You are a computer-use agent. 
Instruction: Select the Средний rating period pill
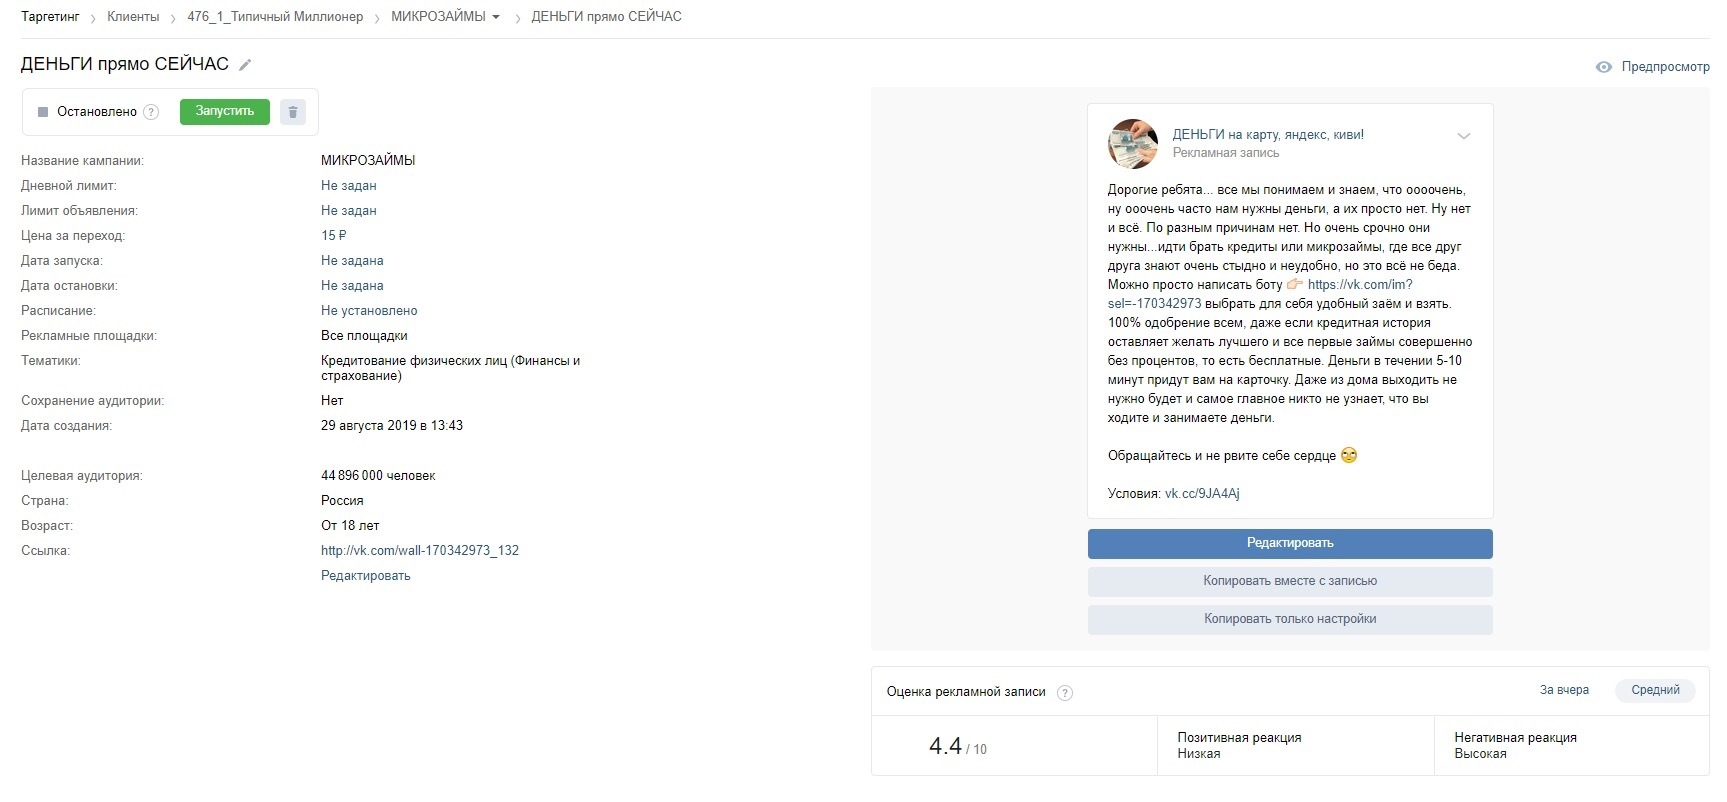coord(1655,690)
